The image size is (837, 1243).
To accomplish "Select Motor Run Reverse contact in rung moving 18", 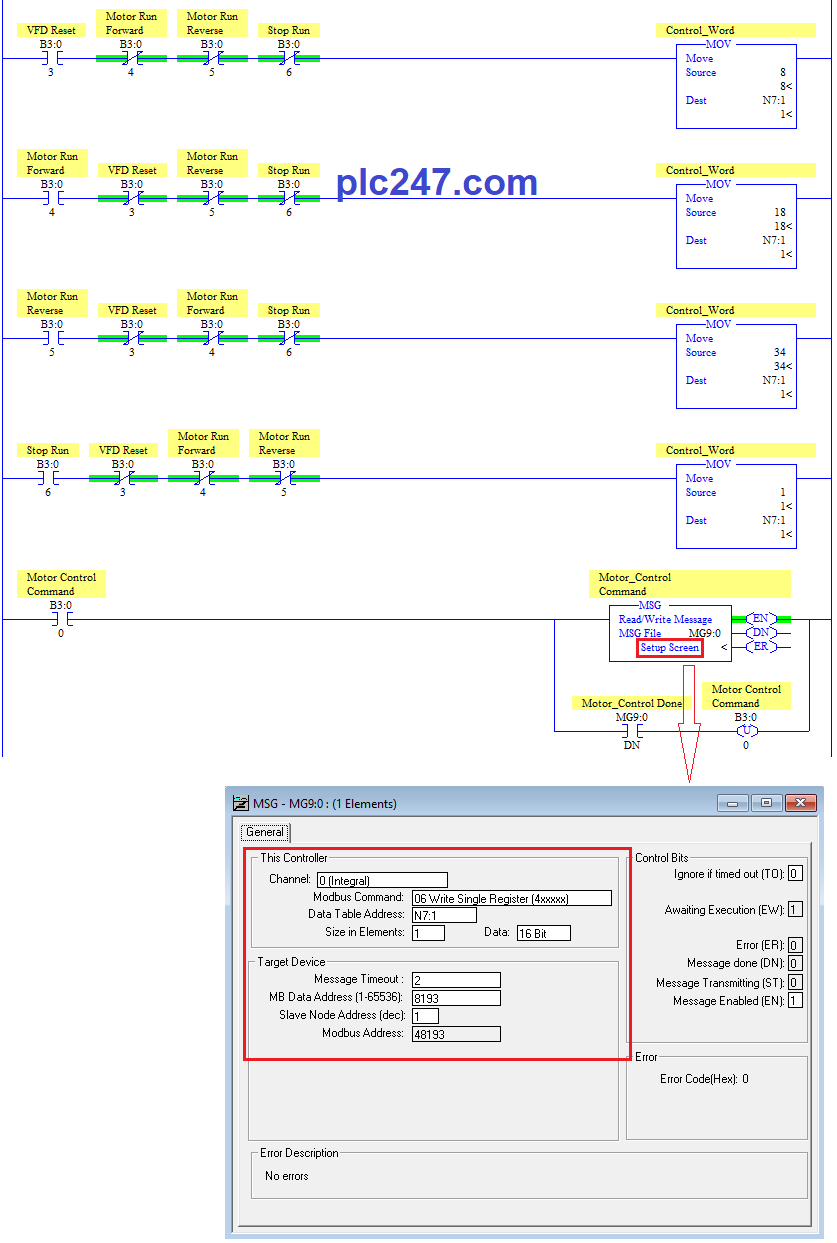I will click(x=211, y=198).
